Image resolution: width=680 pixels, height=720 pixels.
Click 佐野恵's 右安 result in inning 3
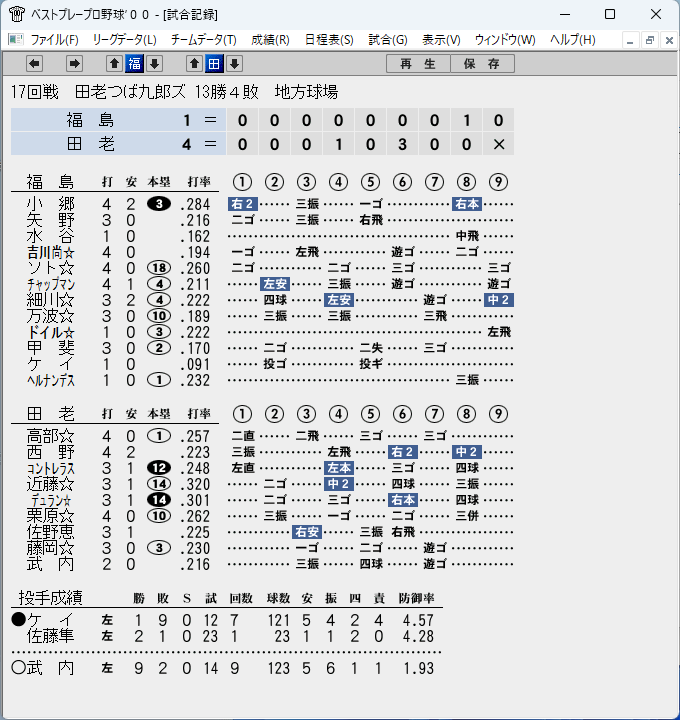pyautogui.click(x=307, y=532)
